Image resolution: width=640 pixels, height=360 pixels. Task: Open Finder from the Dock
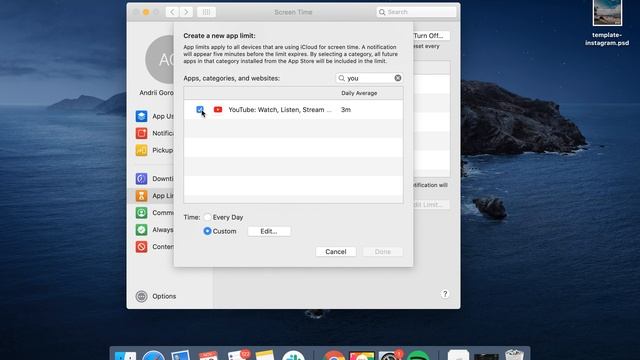125,355
